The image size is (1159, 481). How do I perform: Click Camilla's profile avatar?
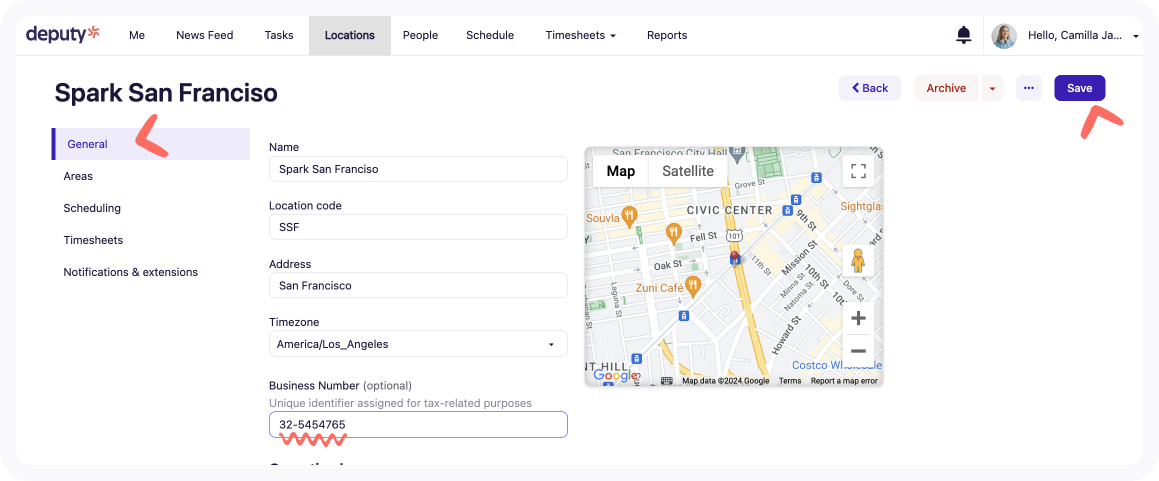click(x=1005, y=35)
